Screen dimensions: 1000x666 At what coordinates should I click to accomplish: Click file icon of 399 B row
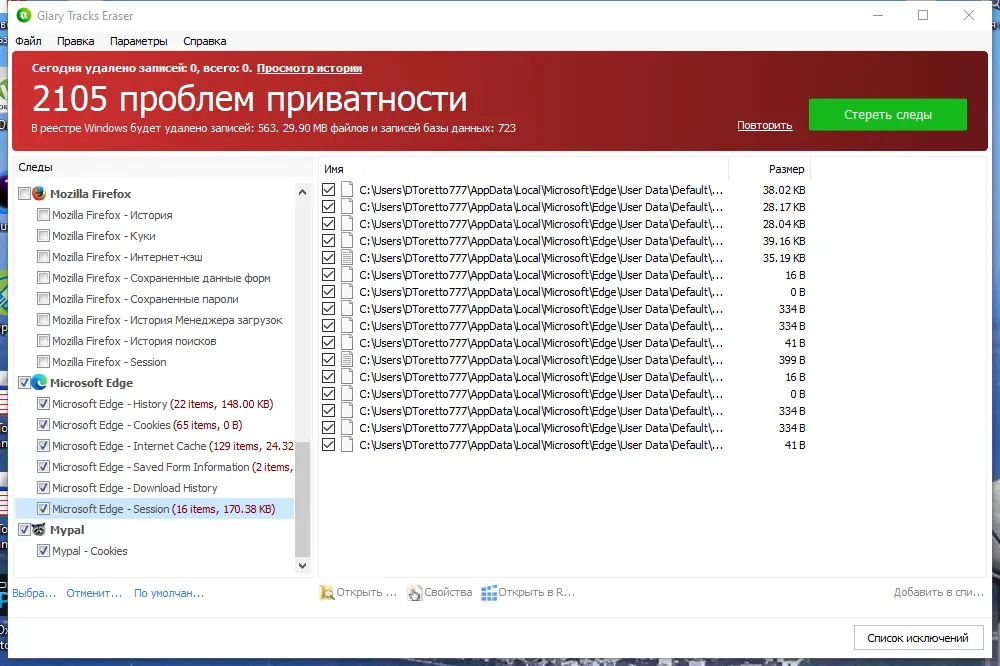pos(347,360)
